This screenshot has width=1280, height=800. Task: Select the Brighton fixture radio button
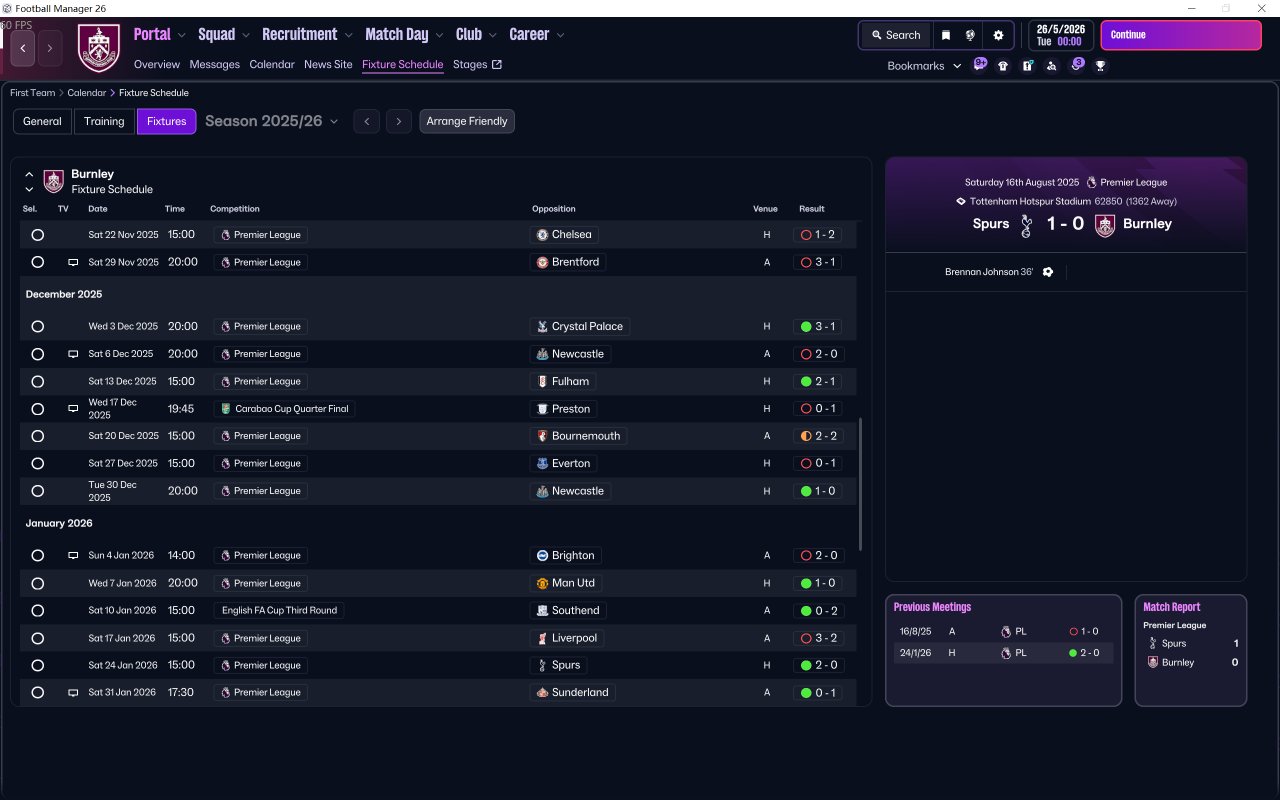38,556
